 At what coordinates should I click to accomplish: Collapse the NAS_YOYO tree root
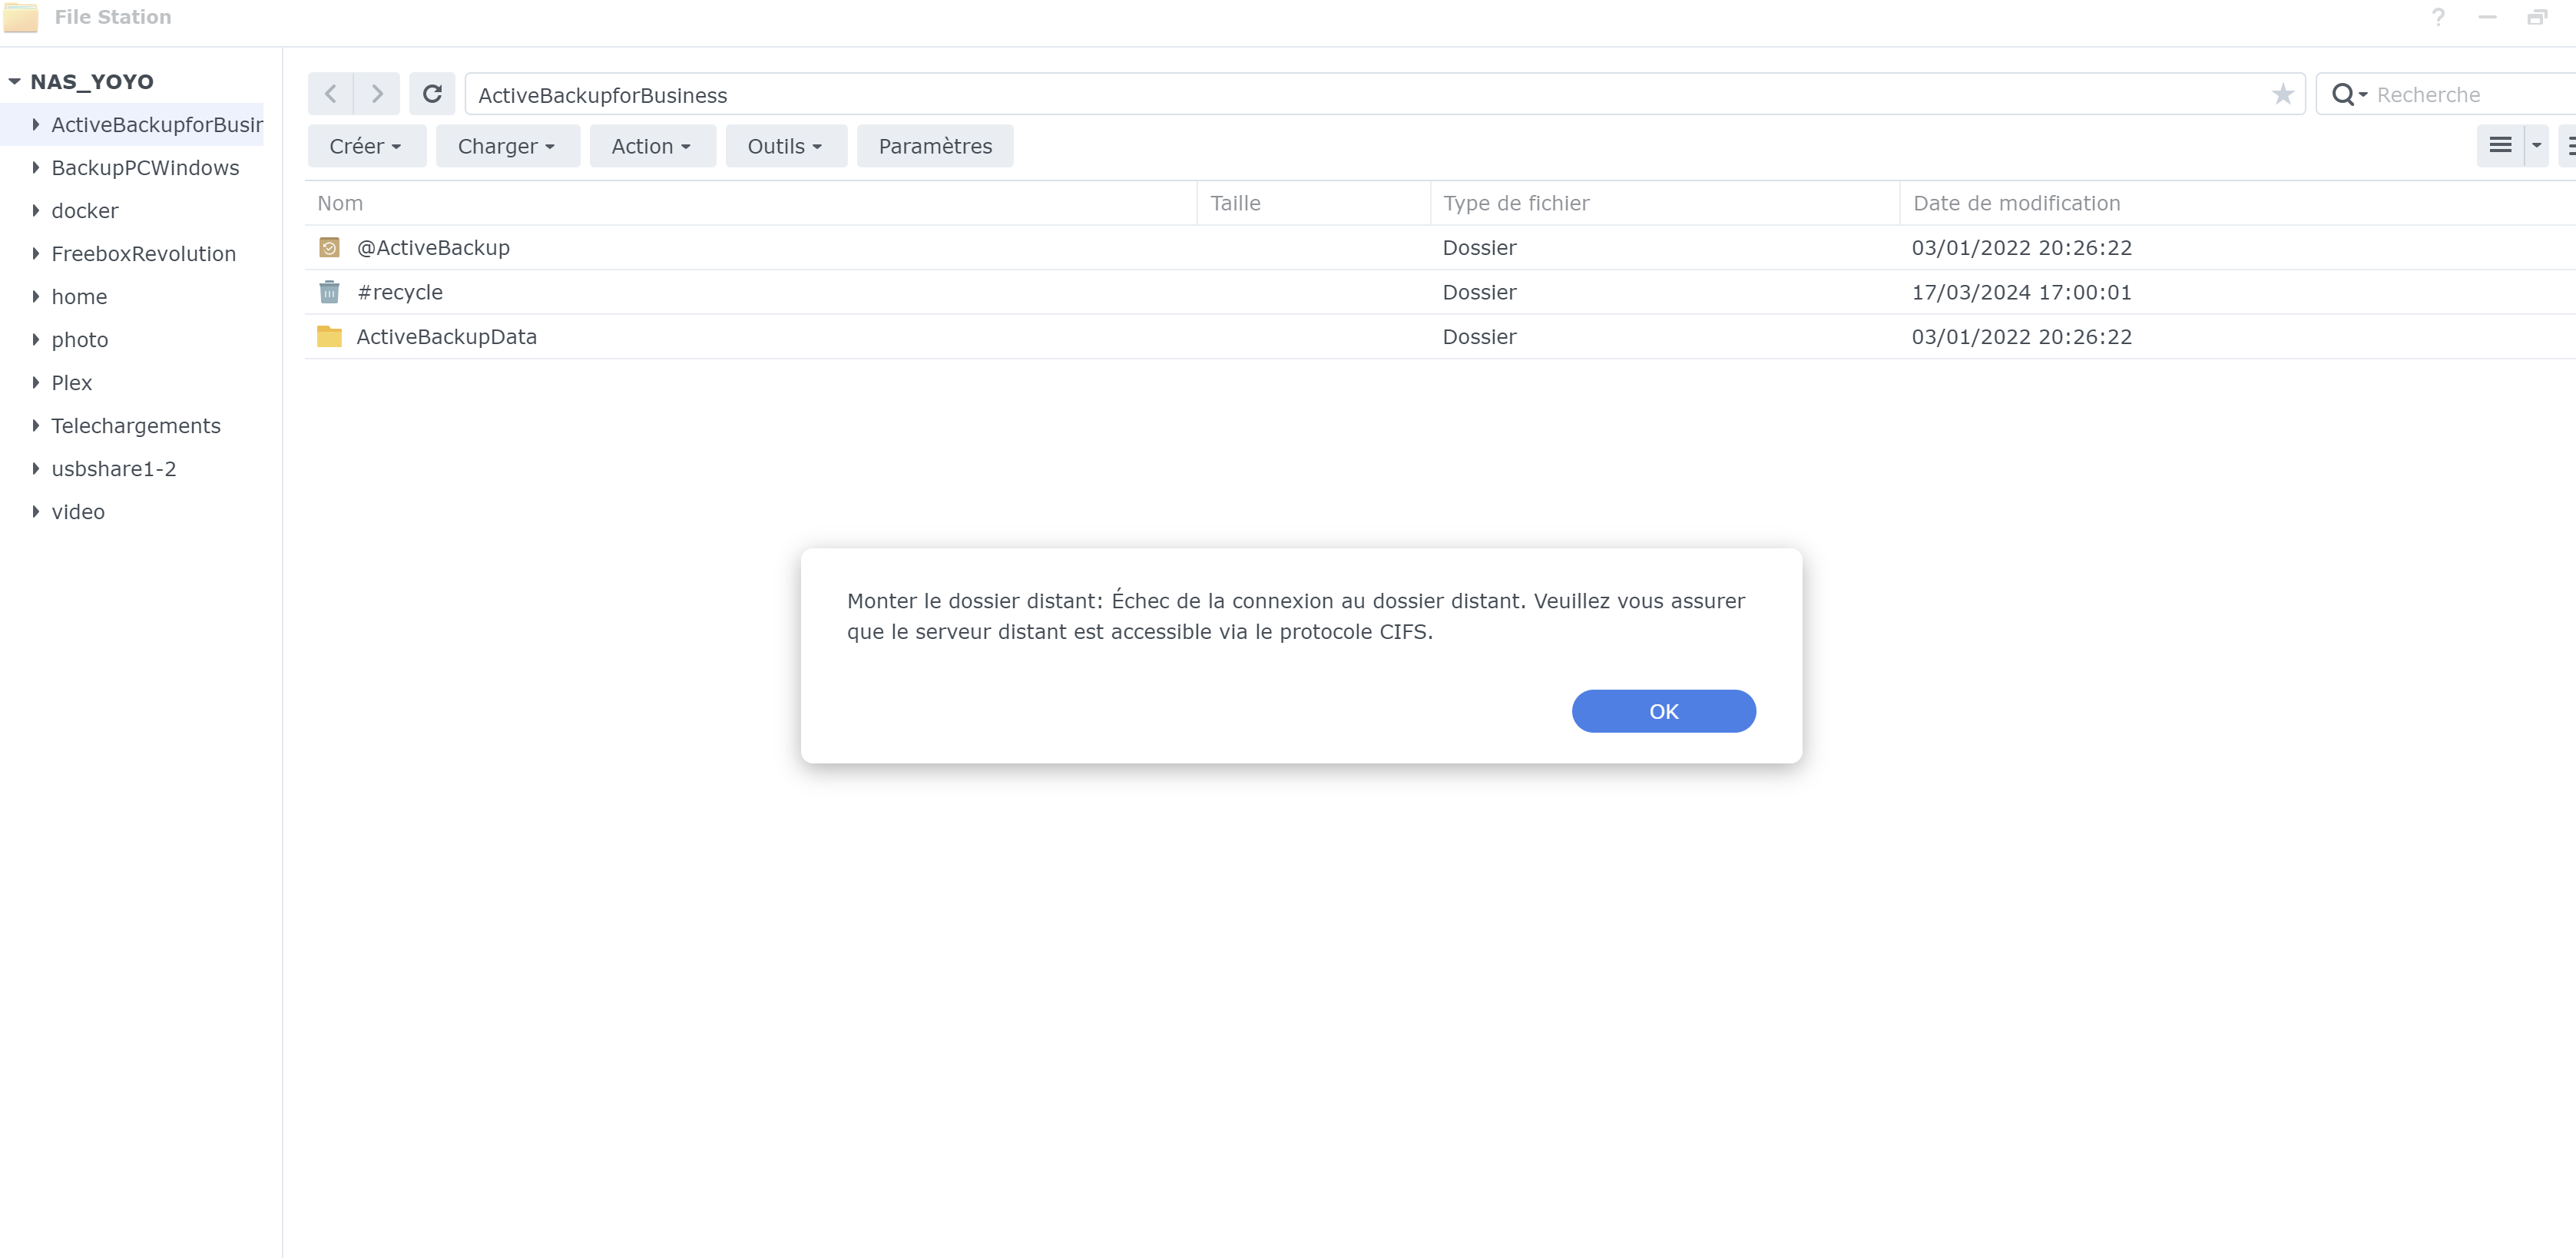tap(15, 82)
